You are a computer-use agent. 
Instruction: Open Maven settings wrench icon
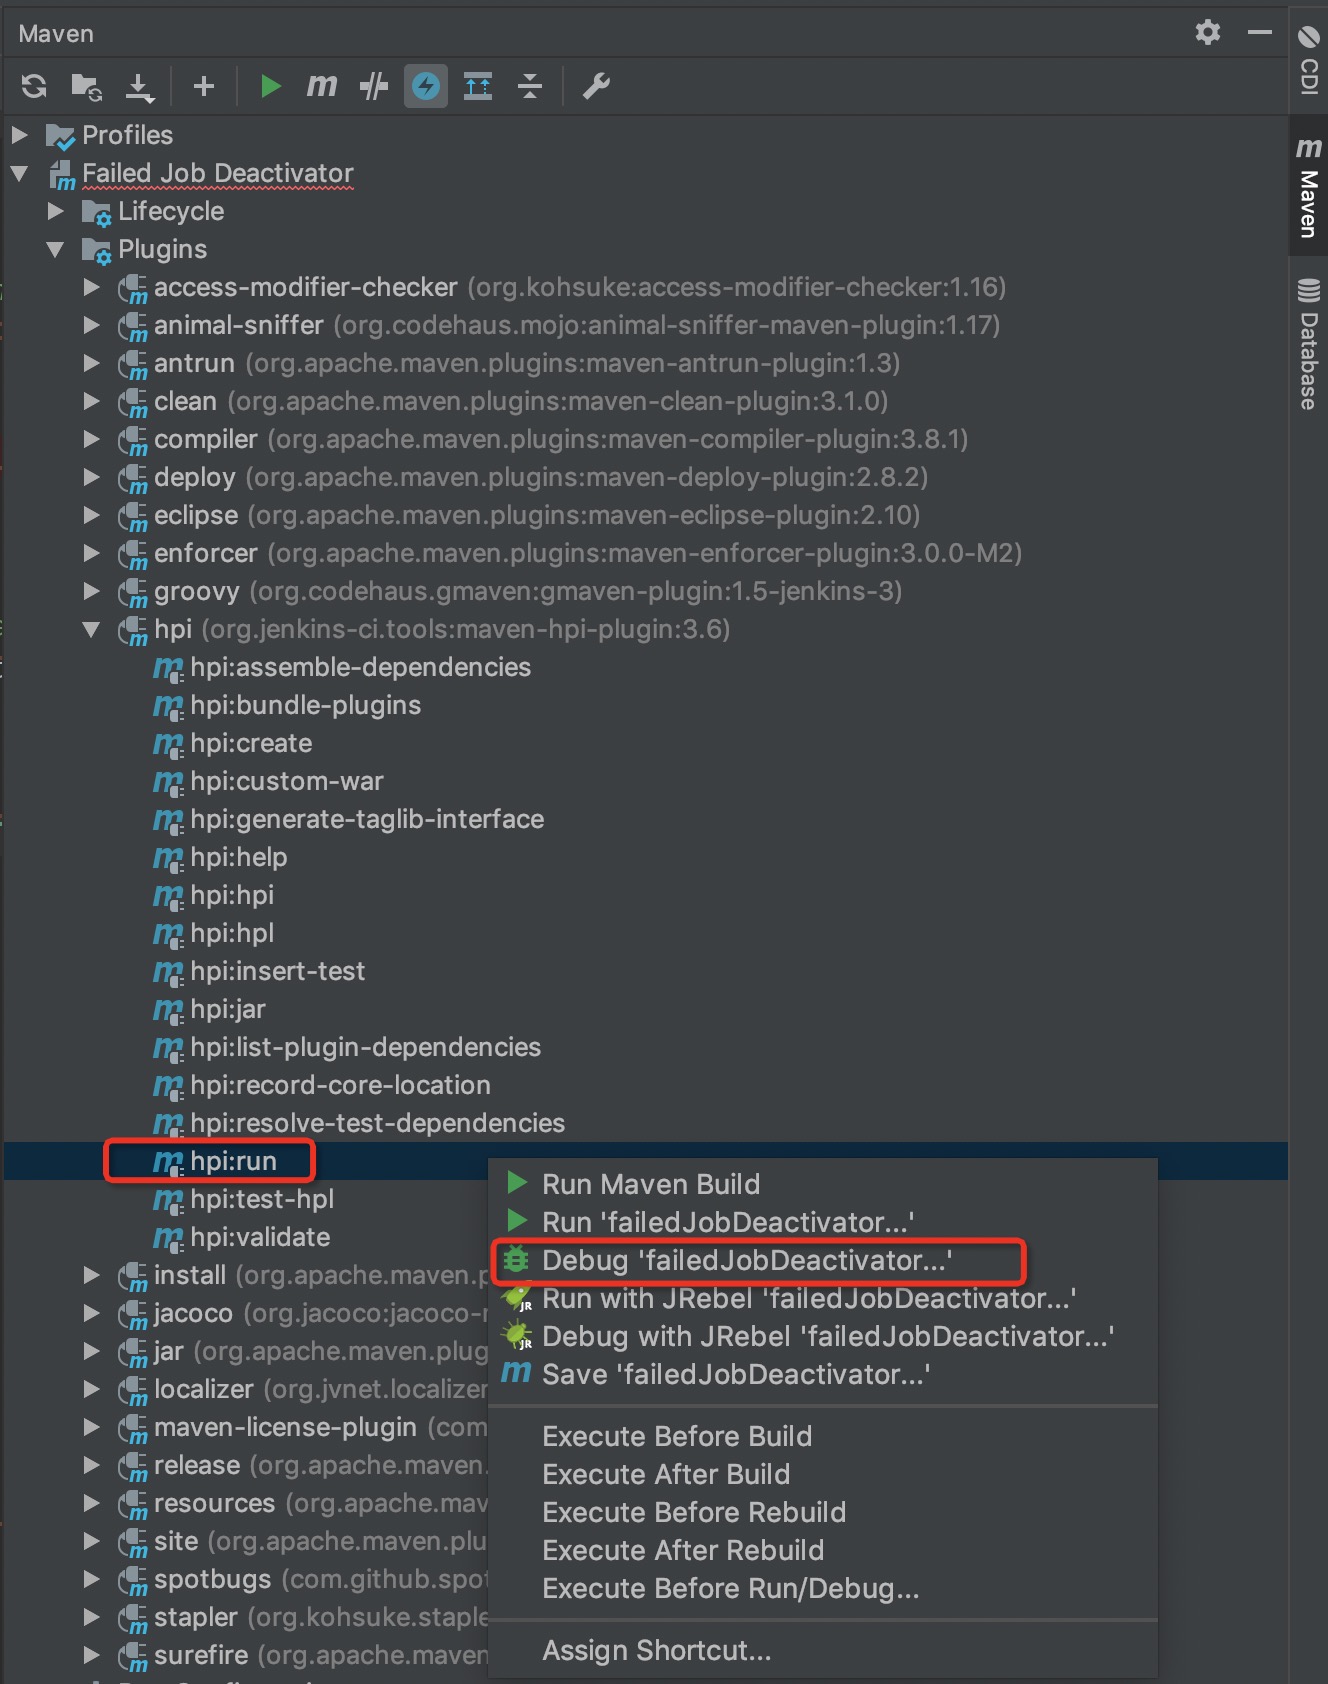click(x=597, y=86)
